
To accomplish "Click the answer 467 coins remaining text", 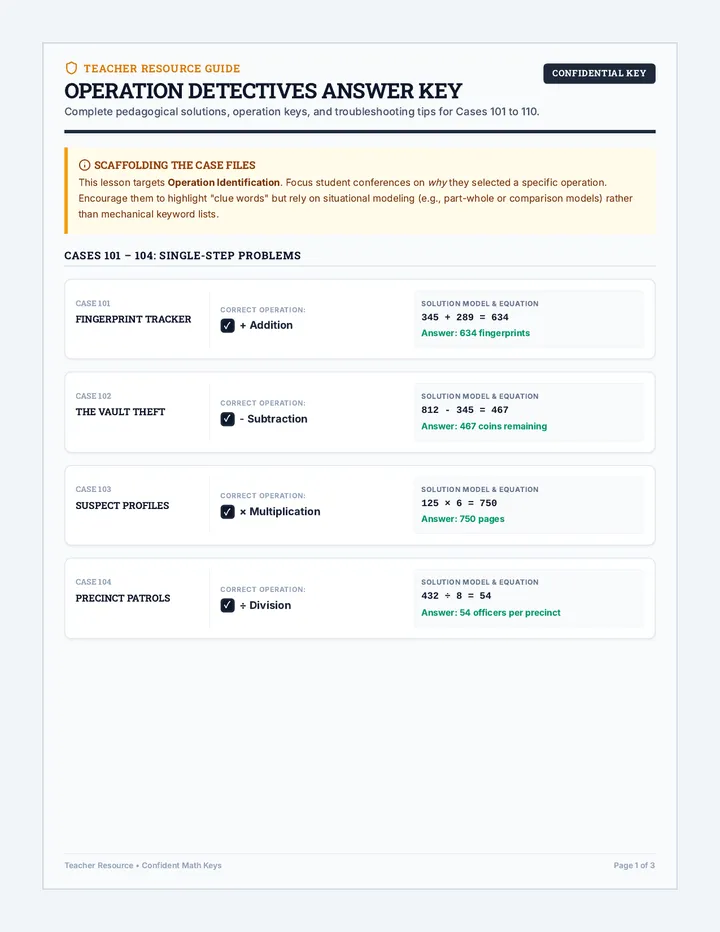I will (x=484, y=426).
